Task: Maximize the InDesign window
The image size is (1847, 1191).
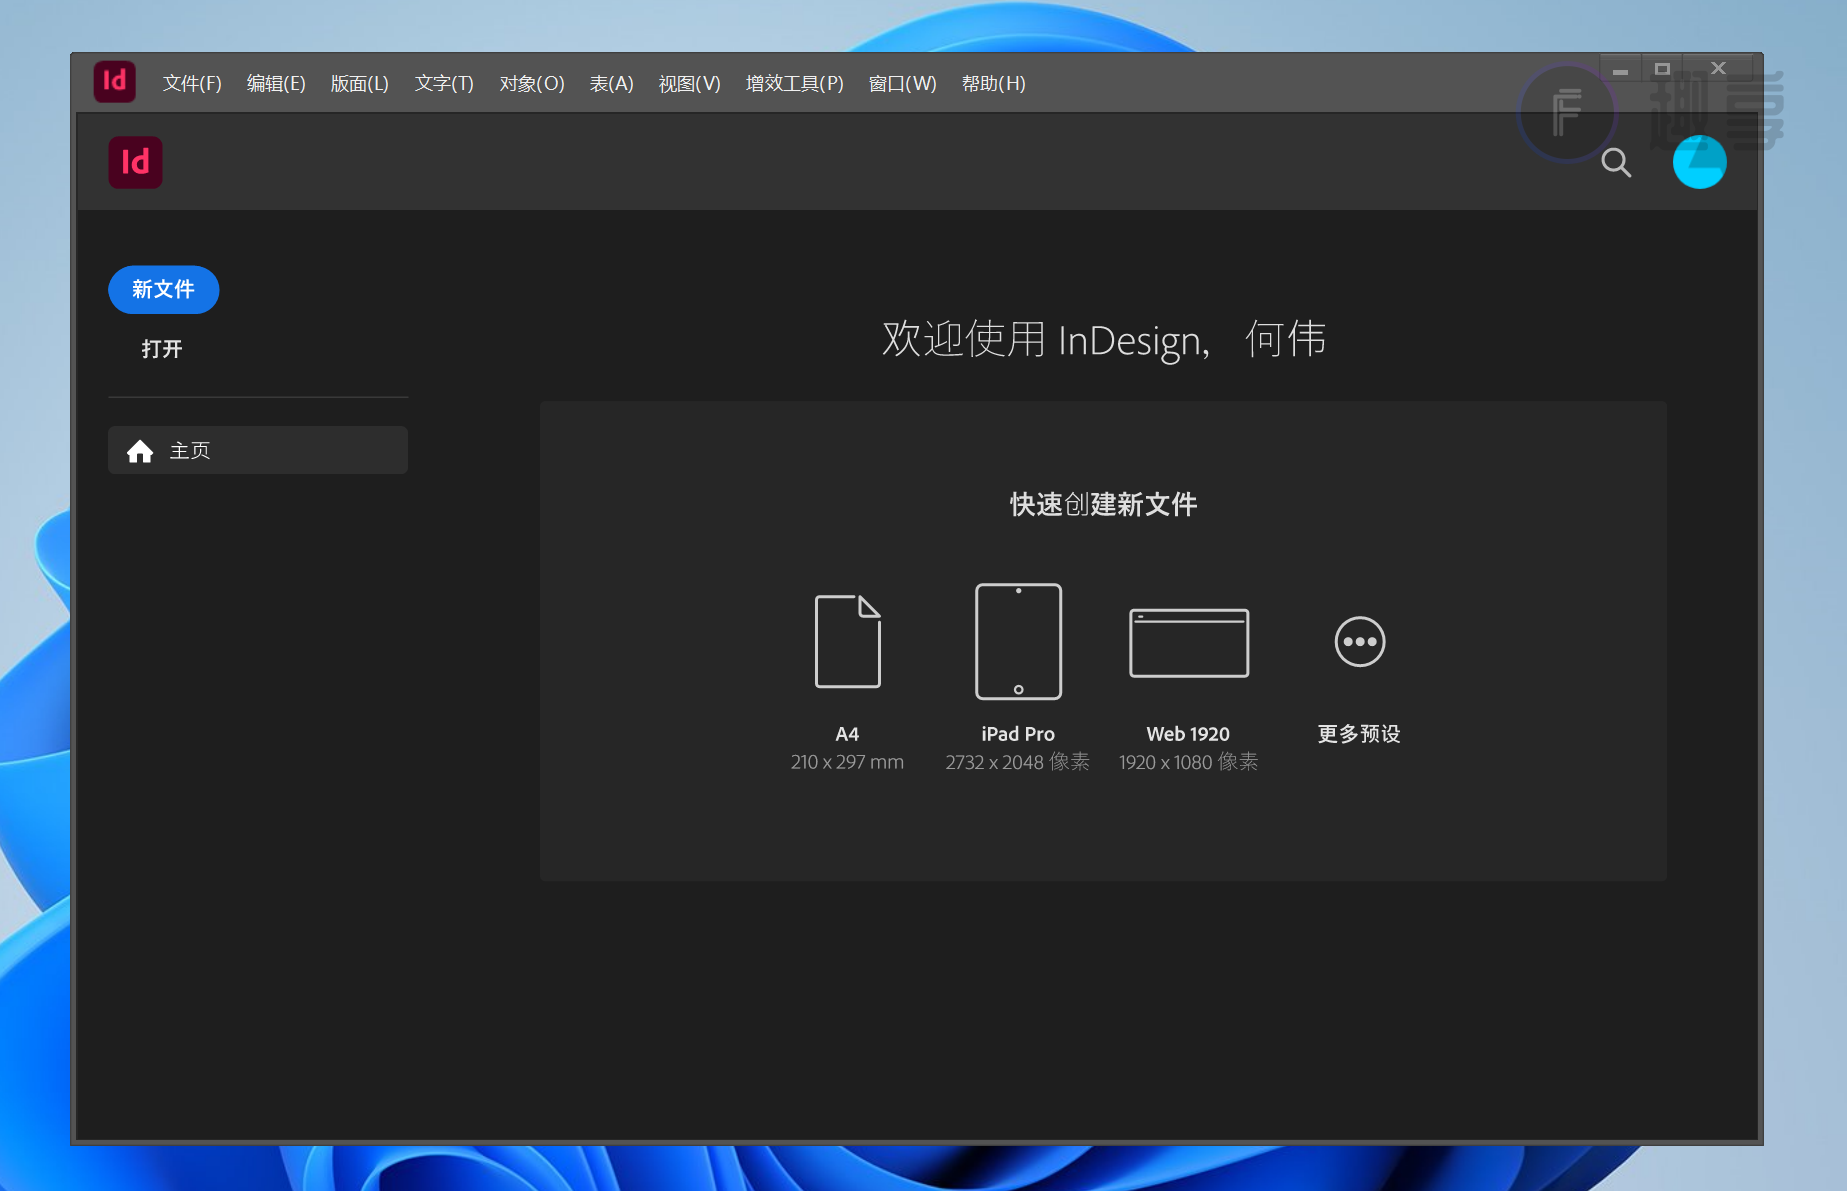Action: (x=1662, y=69)
